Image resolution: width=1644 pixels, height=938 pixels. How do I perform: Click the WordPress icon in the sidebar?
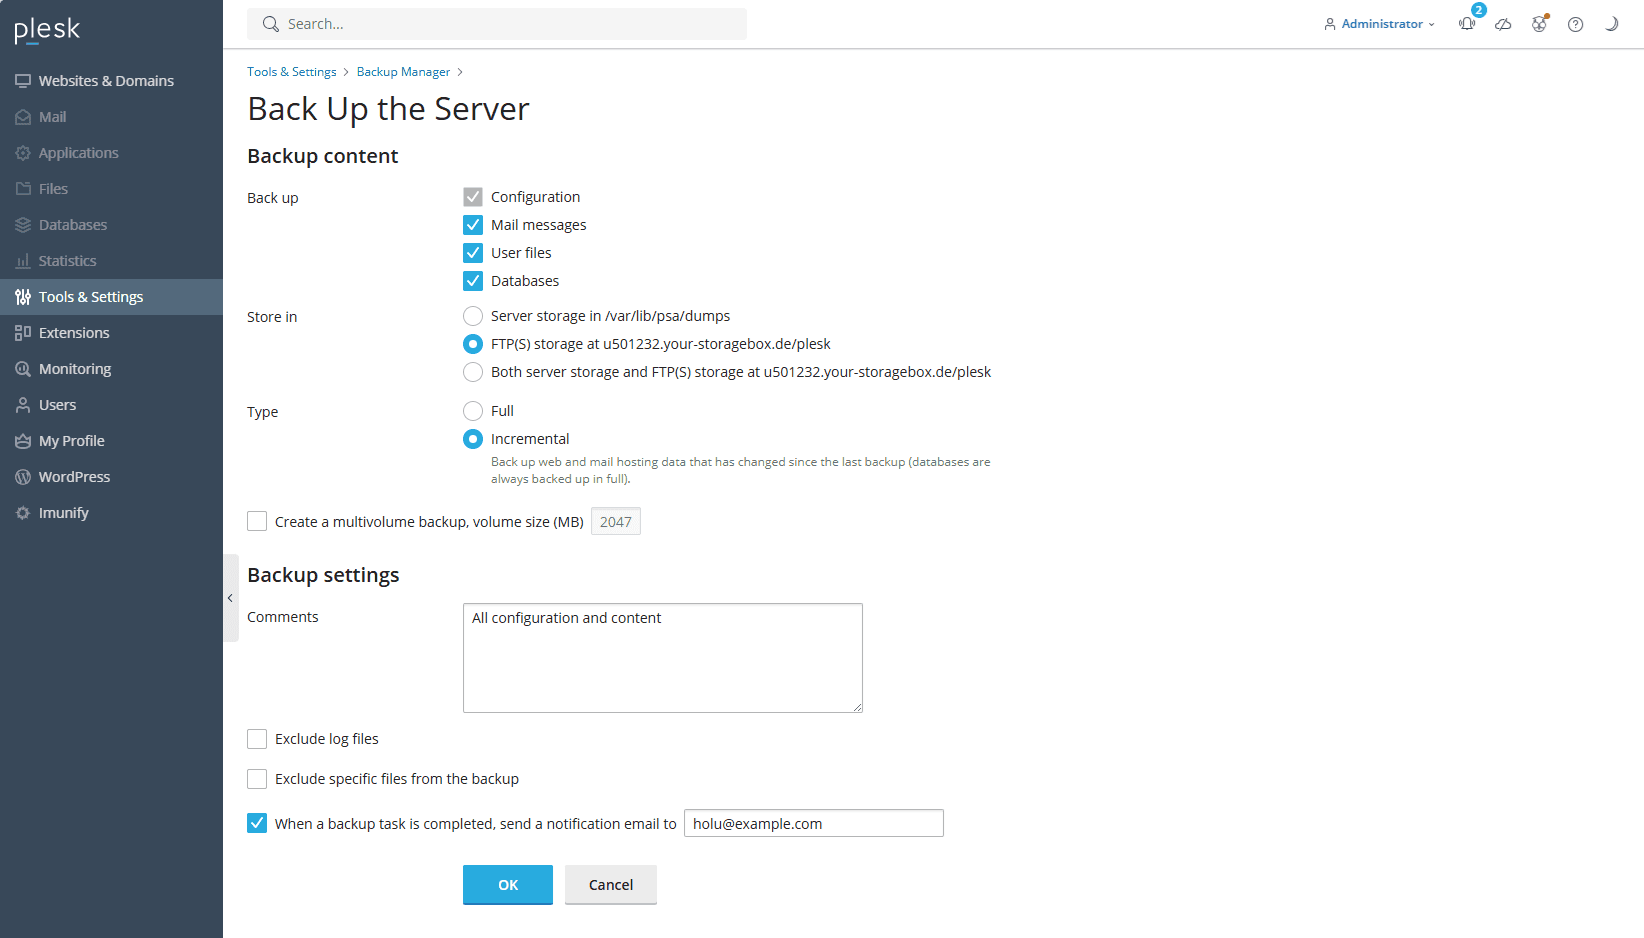[23, 477]
